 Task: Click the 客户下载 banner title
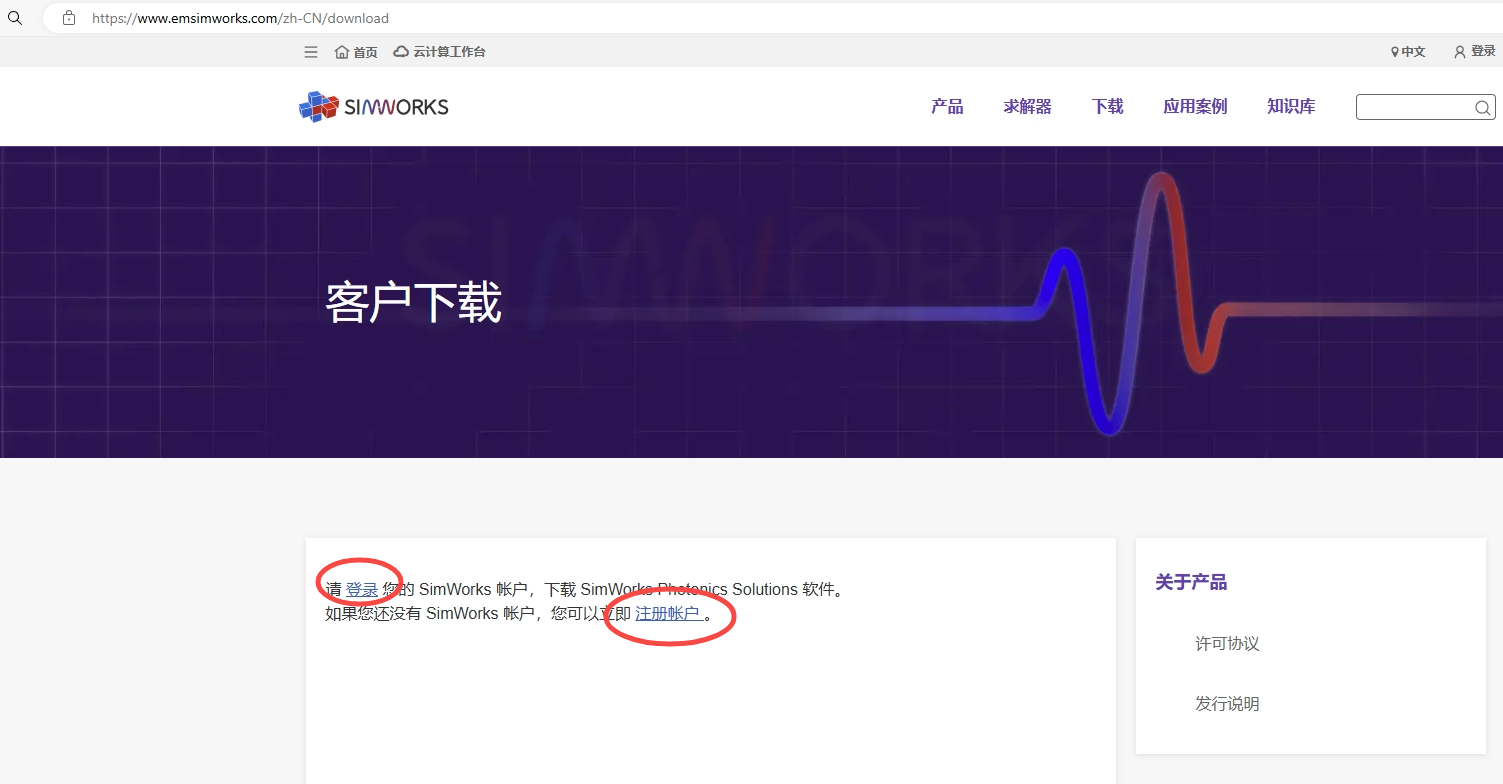413,302
